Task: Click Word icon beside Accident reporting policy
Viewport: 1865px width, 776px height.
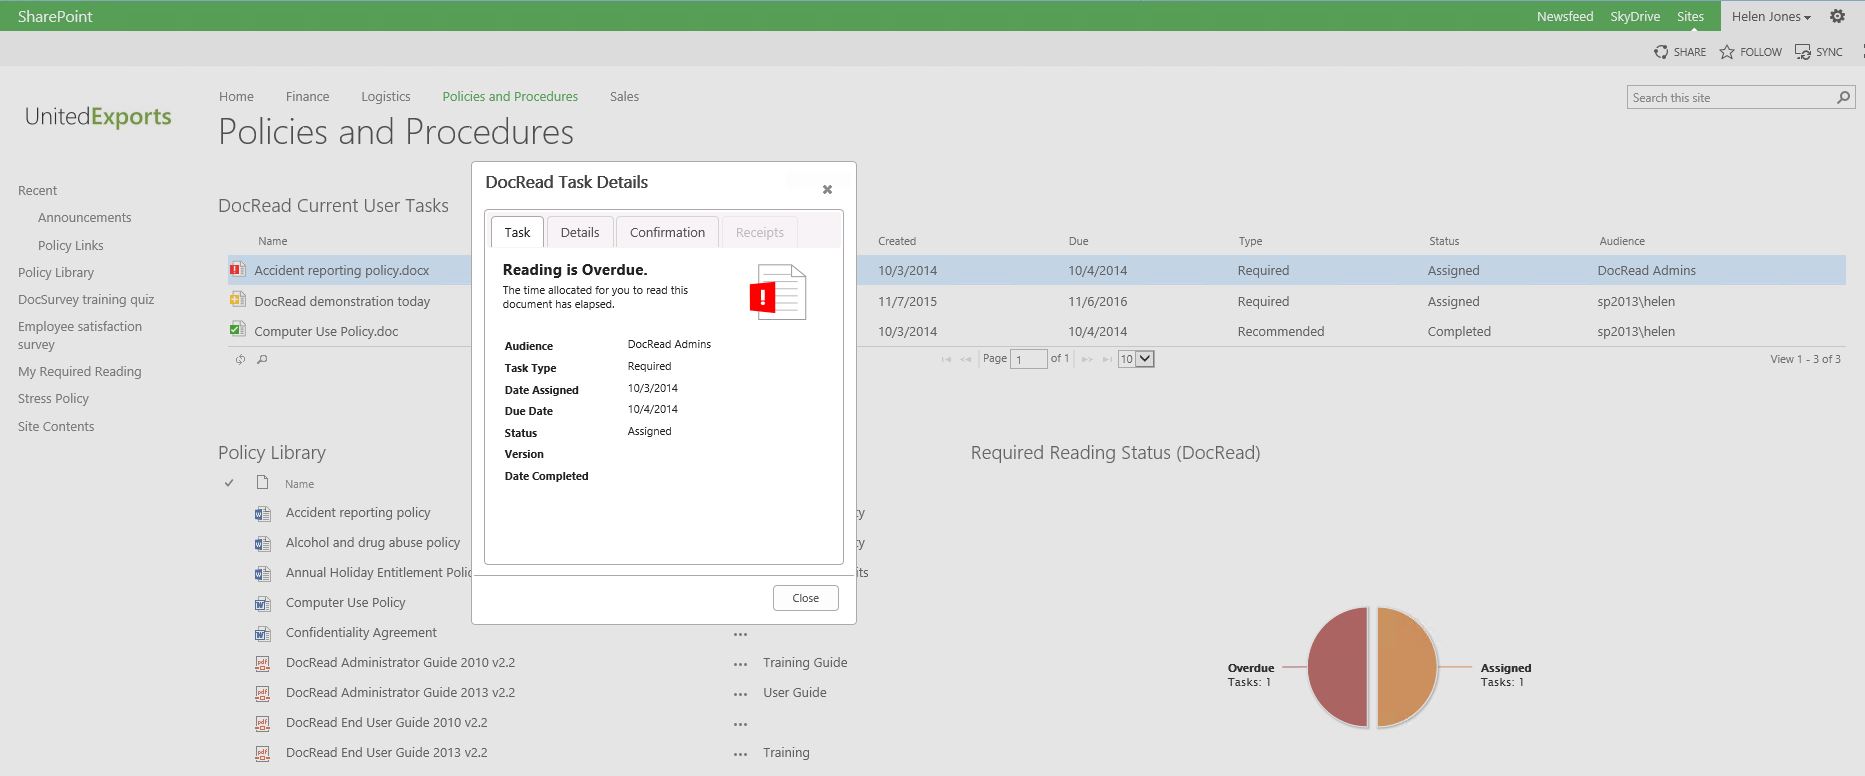Action: tap(263, 513)
